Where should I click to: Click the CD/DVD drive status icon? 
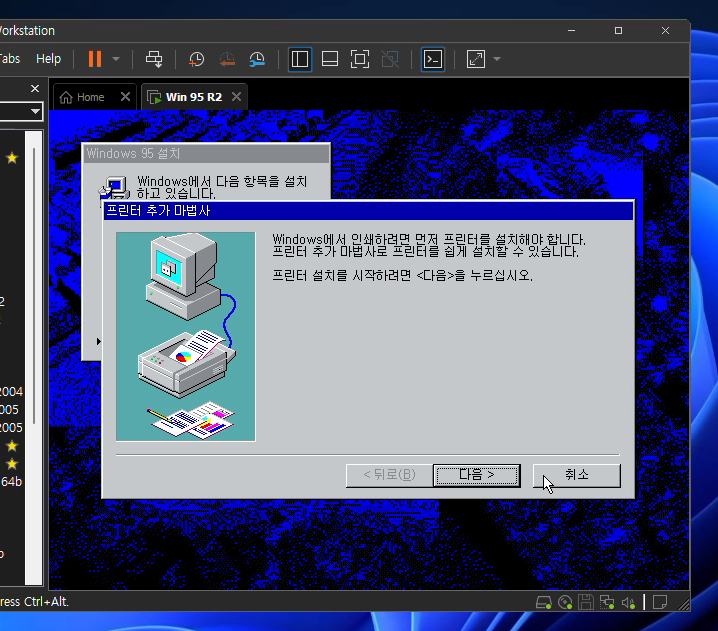[x=565, y=602]
